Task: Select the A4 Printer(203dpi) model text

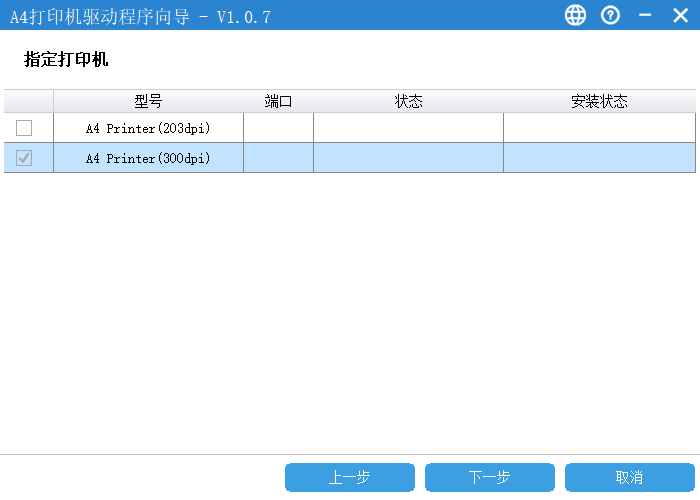Action: click(148, 129)
